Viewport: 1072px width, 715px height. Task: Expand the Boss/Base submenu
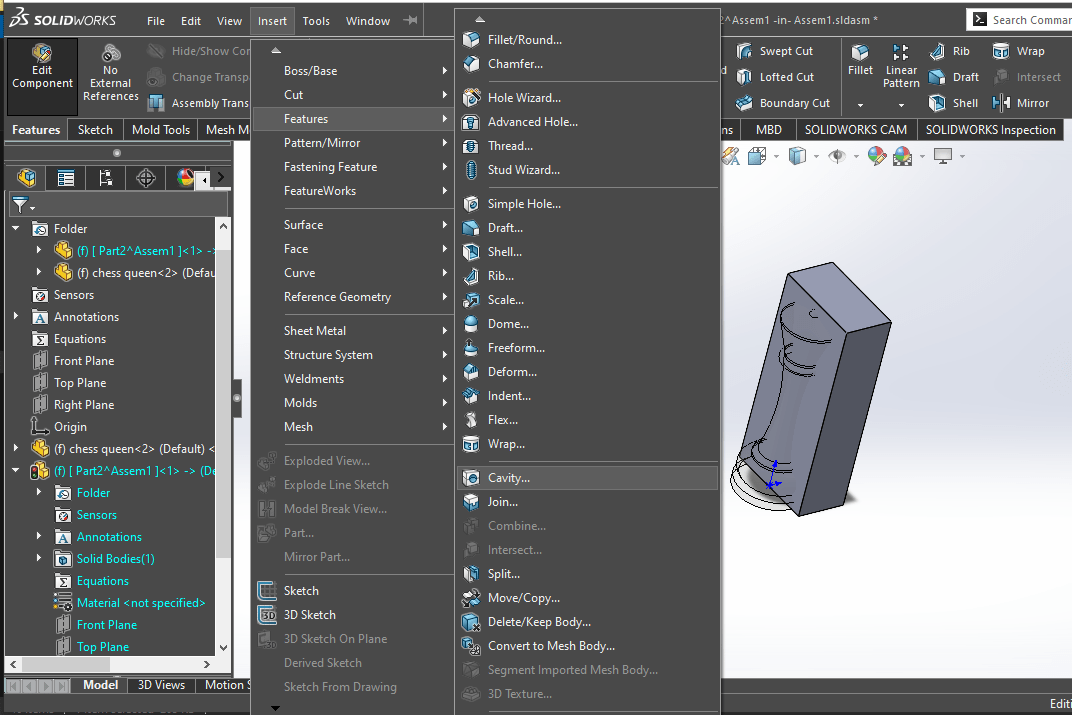(352, 70)
